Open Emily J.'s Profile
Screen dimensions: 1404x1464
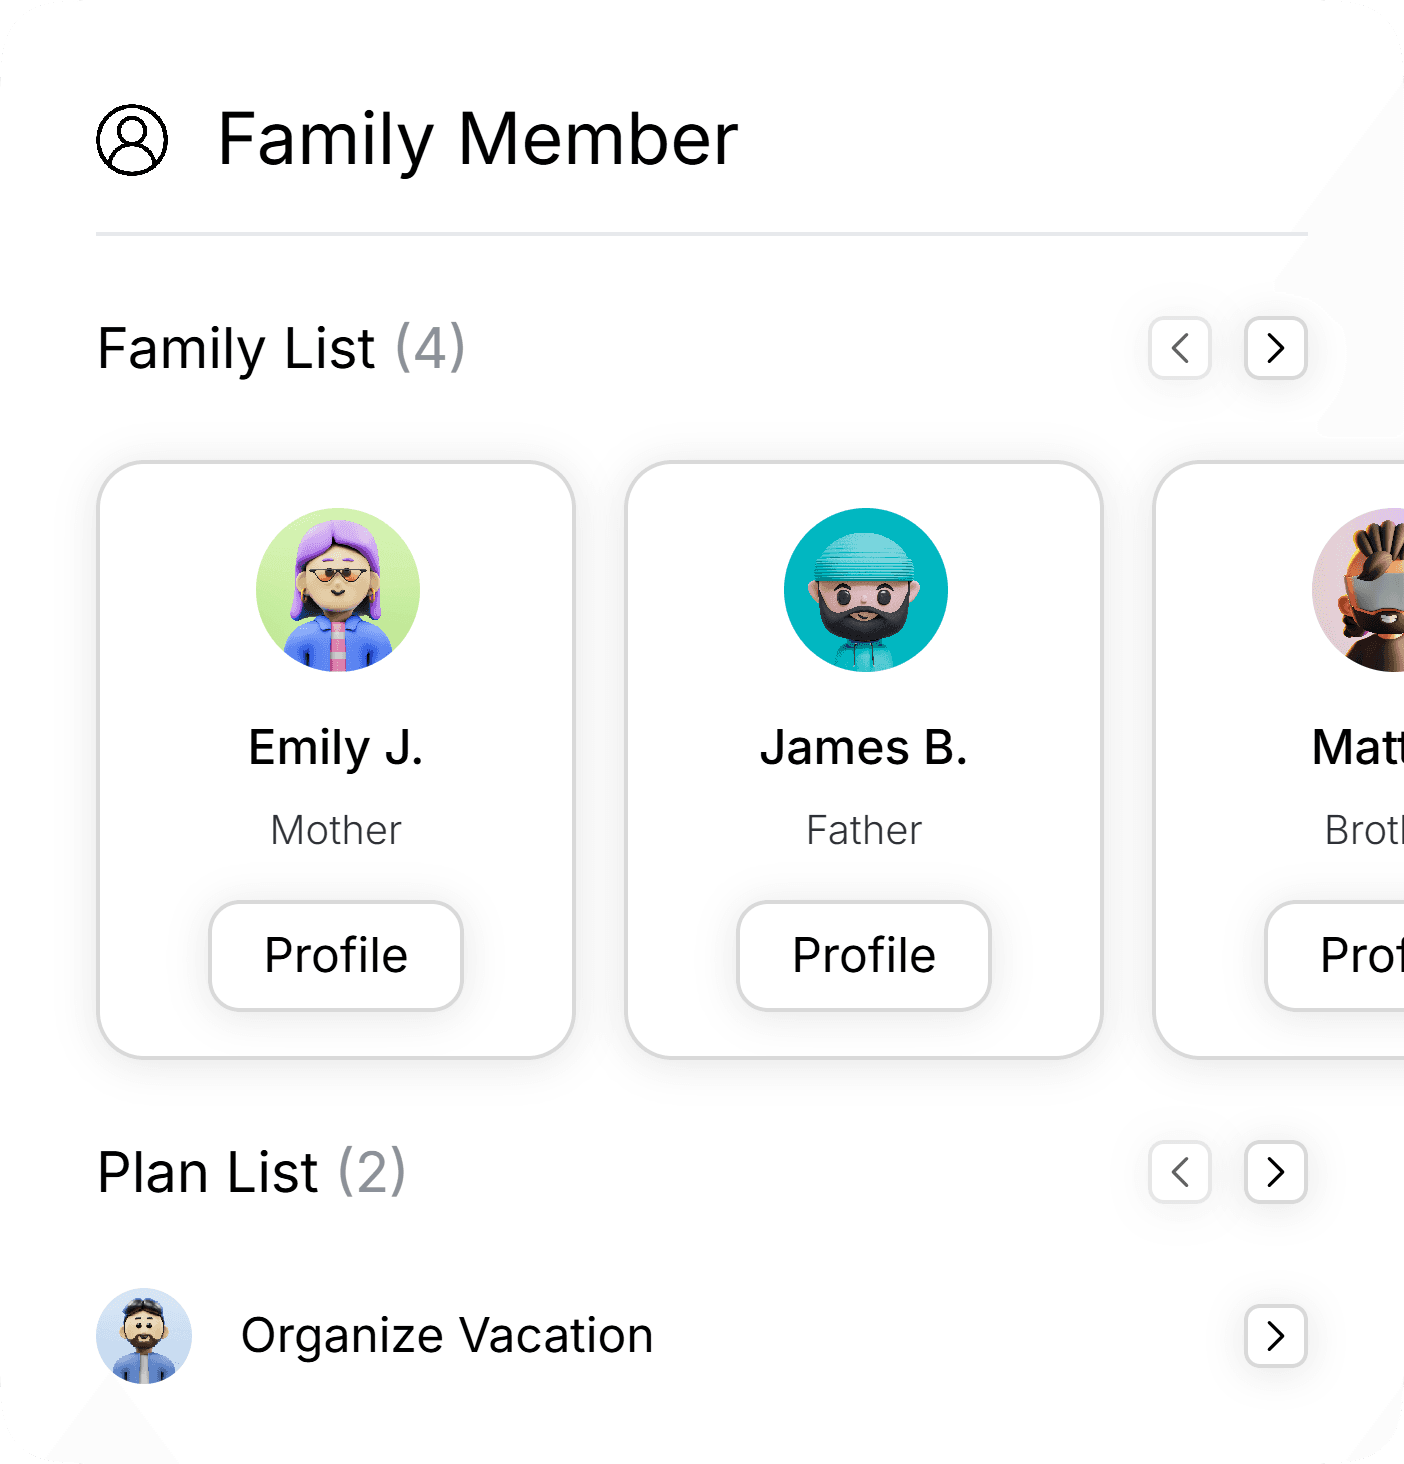pyautogui.click(x=336, y=956)
